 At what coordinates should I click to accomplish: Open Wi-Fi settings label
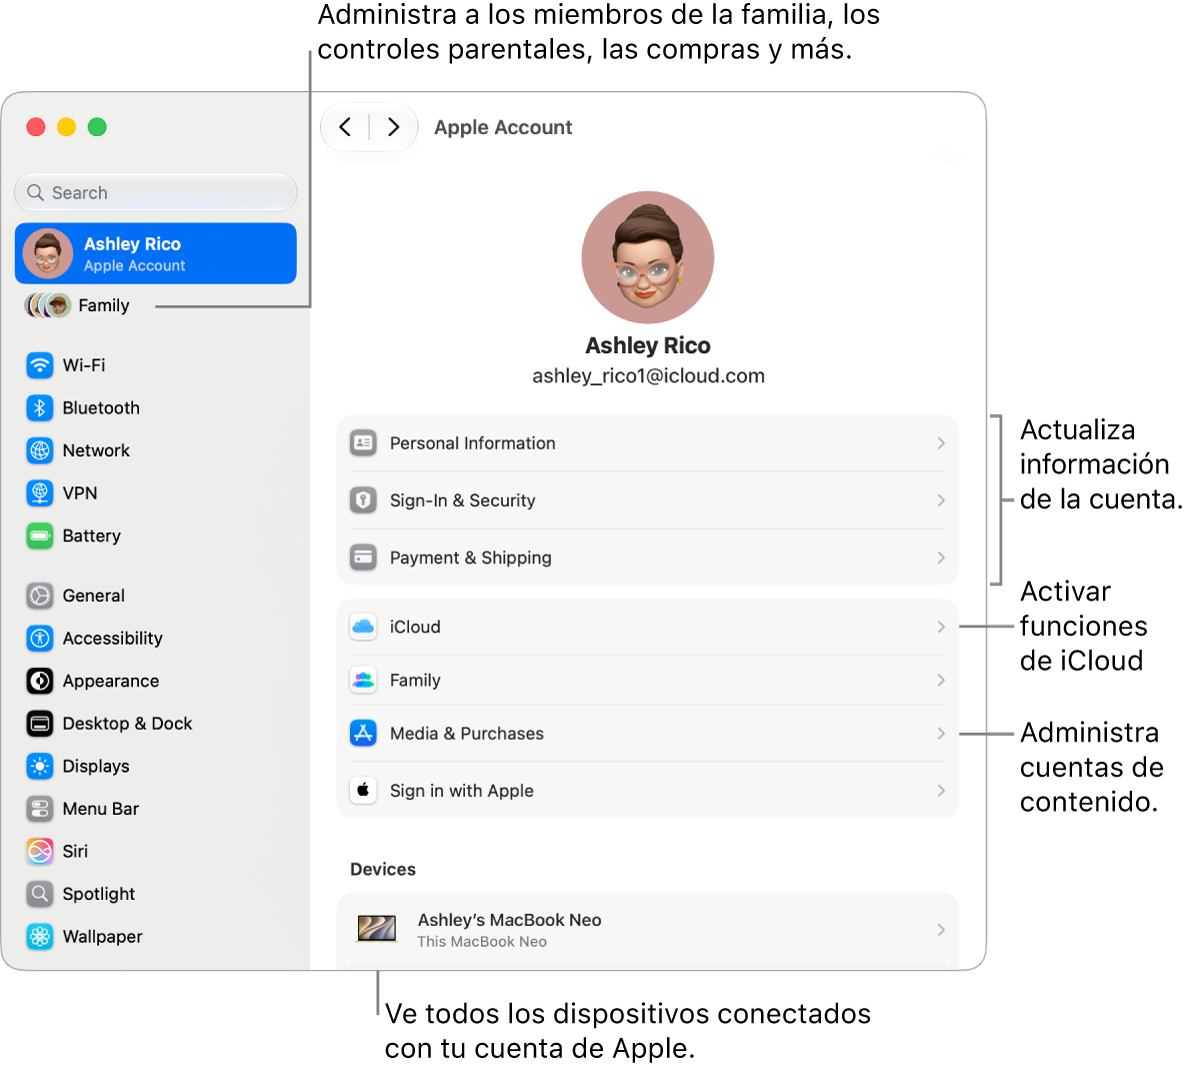tap(84, 366)
